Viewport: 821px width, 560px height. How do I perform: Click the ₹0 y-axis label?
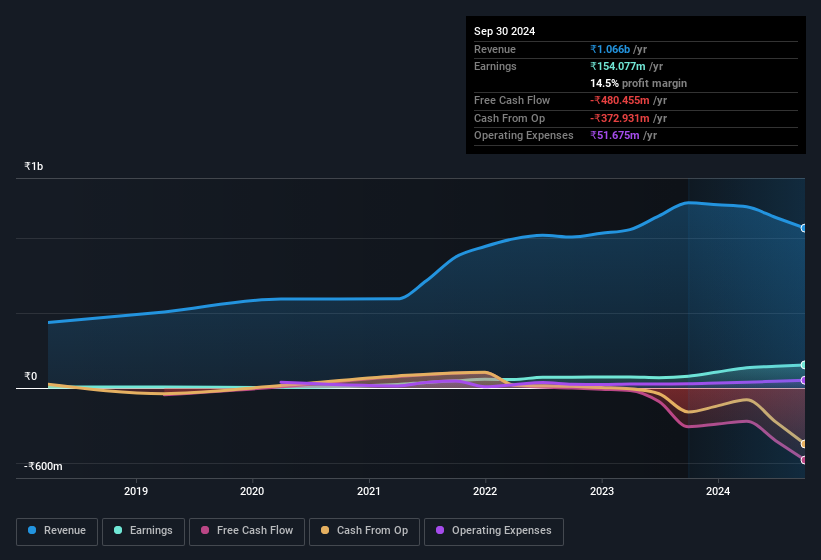(30, 376)
